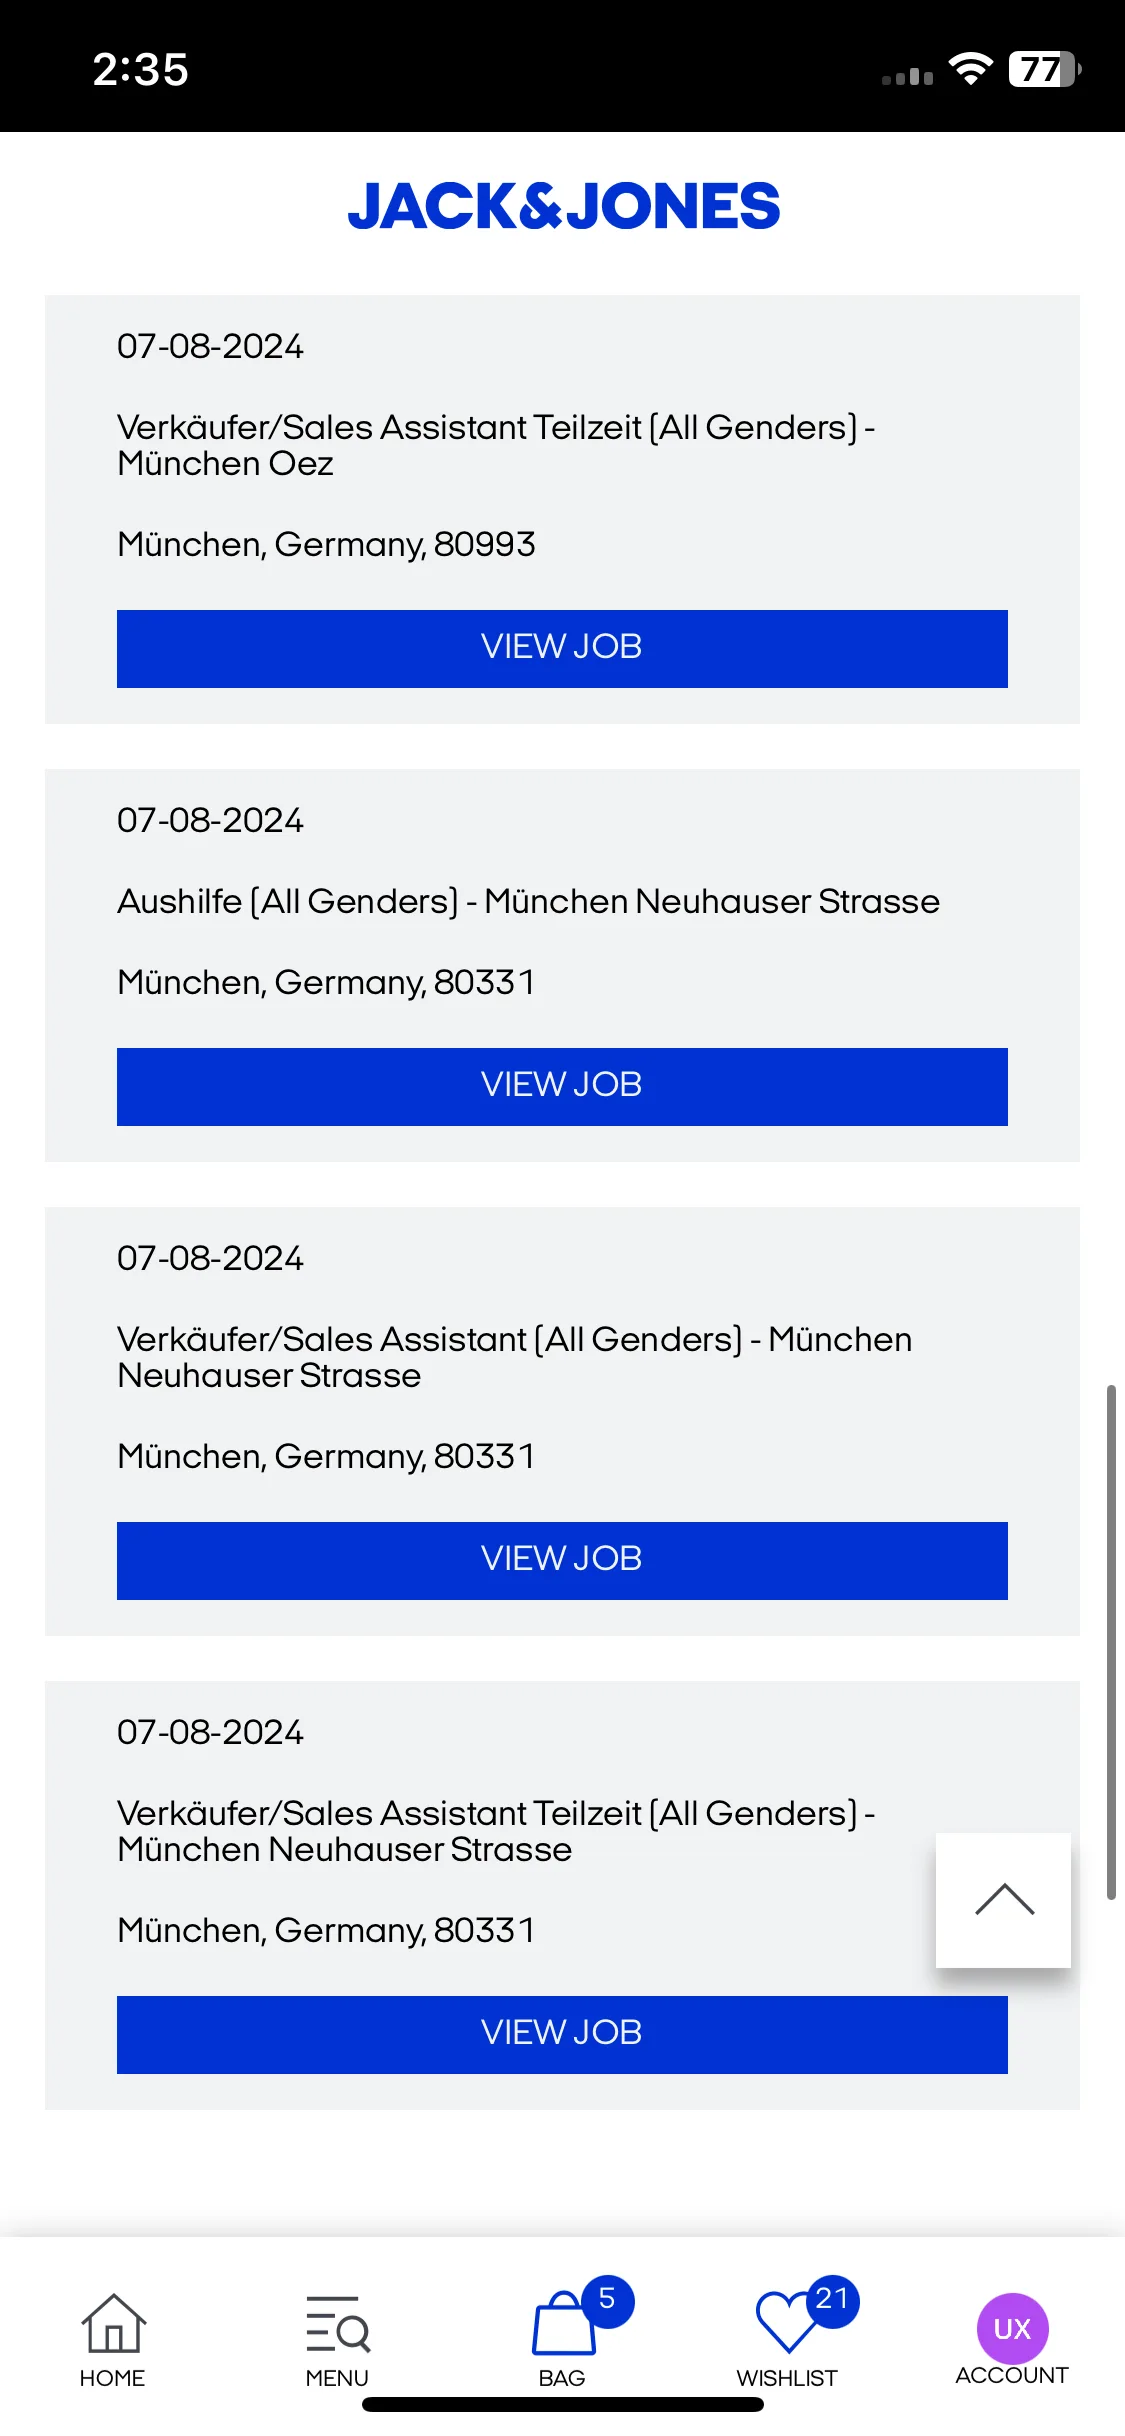1125x2436 pixels.
Task: Click the back-to-top chevron arrow button
Action: point(1003,1900)
